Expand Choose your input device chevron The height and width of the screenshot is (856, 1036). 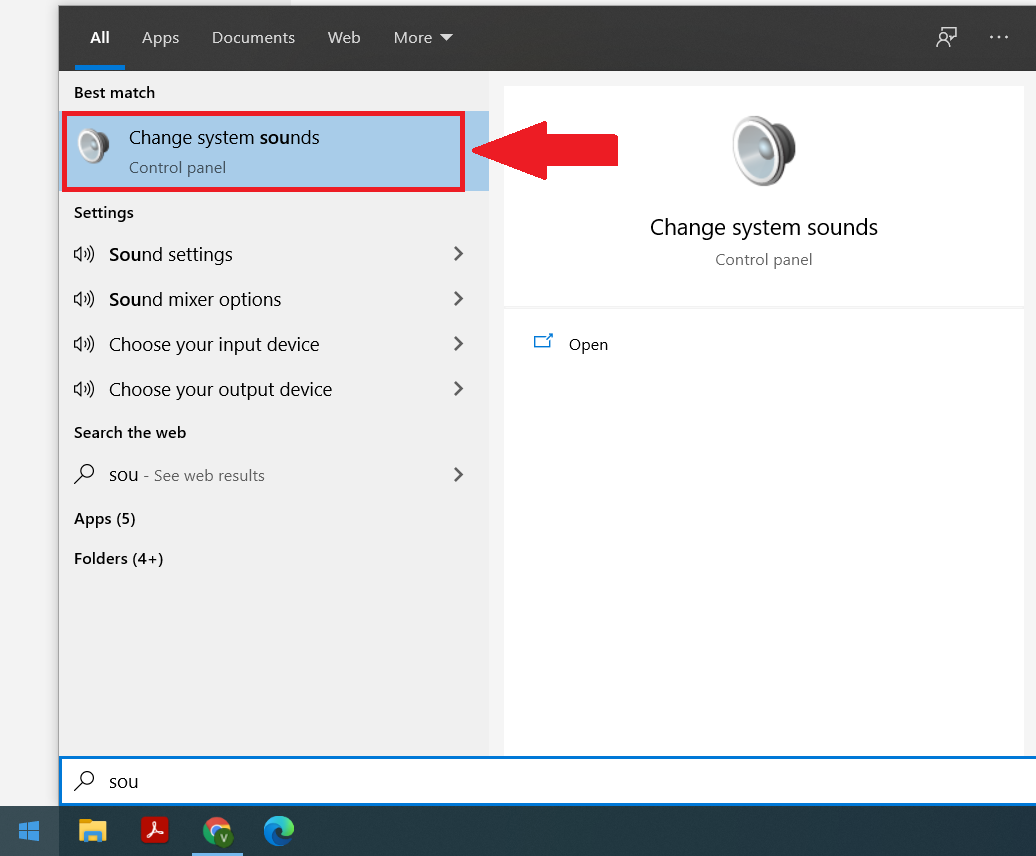coord(458,343)
